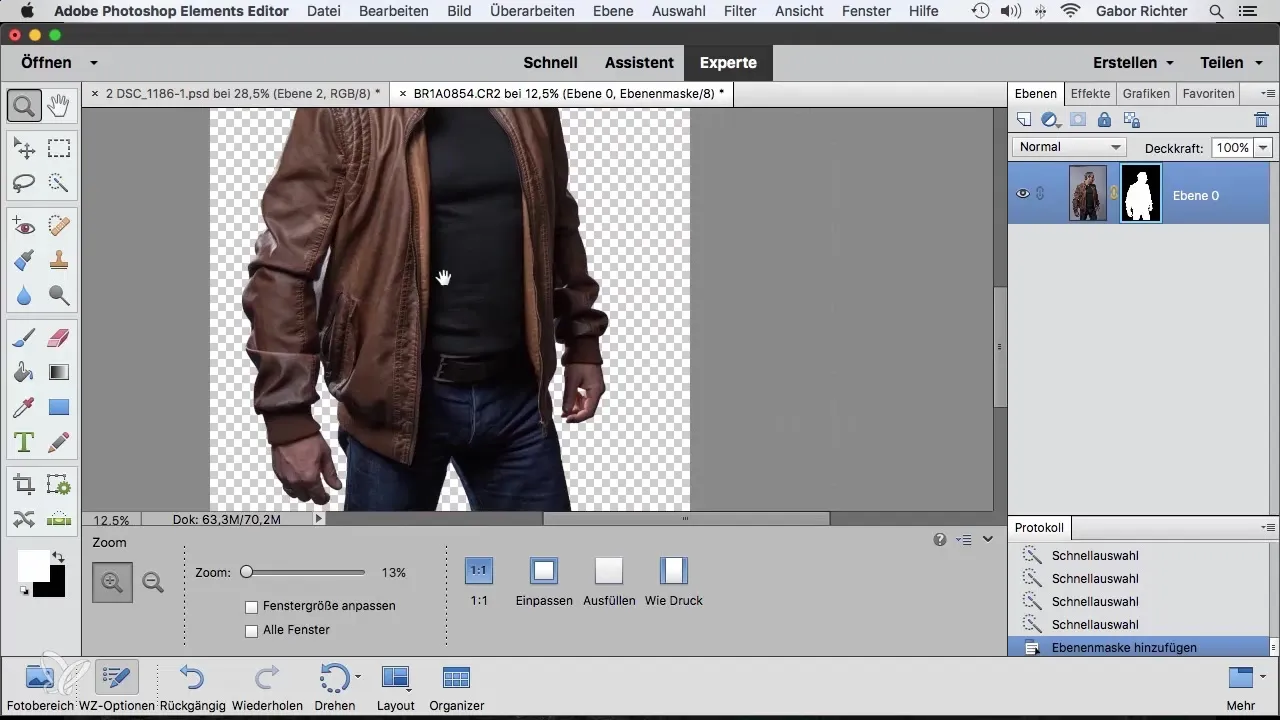Select the Gradient tool
Image resolution: width=1280 pixels, height=720 pixels.
(x=59, y=373)
